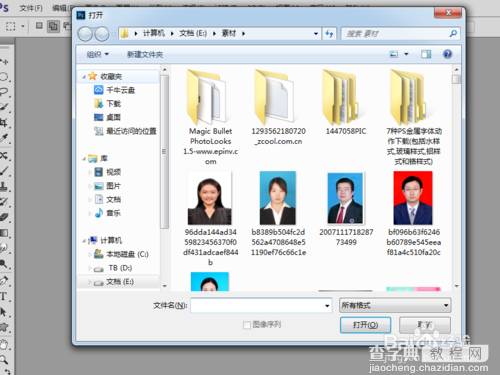Select the red background portrait thumbnail
500x375 pixels.
pos(413,198)
